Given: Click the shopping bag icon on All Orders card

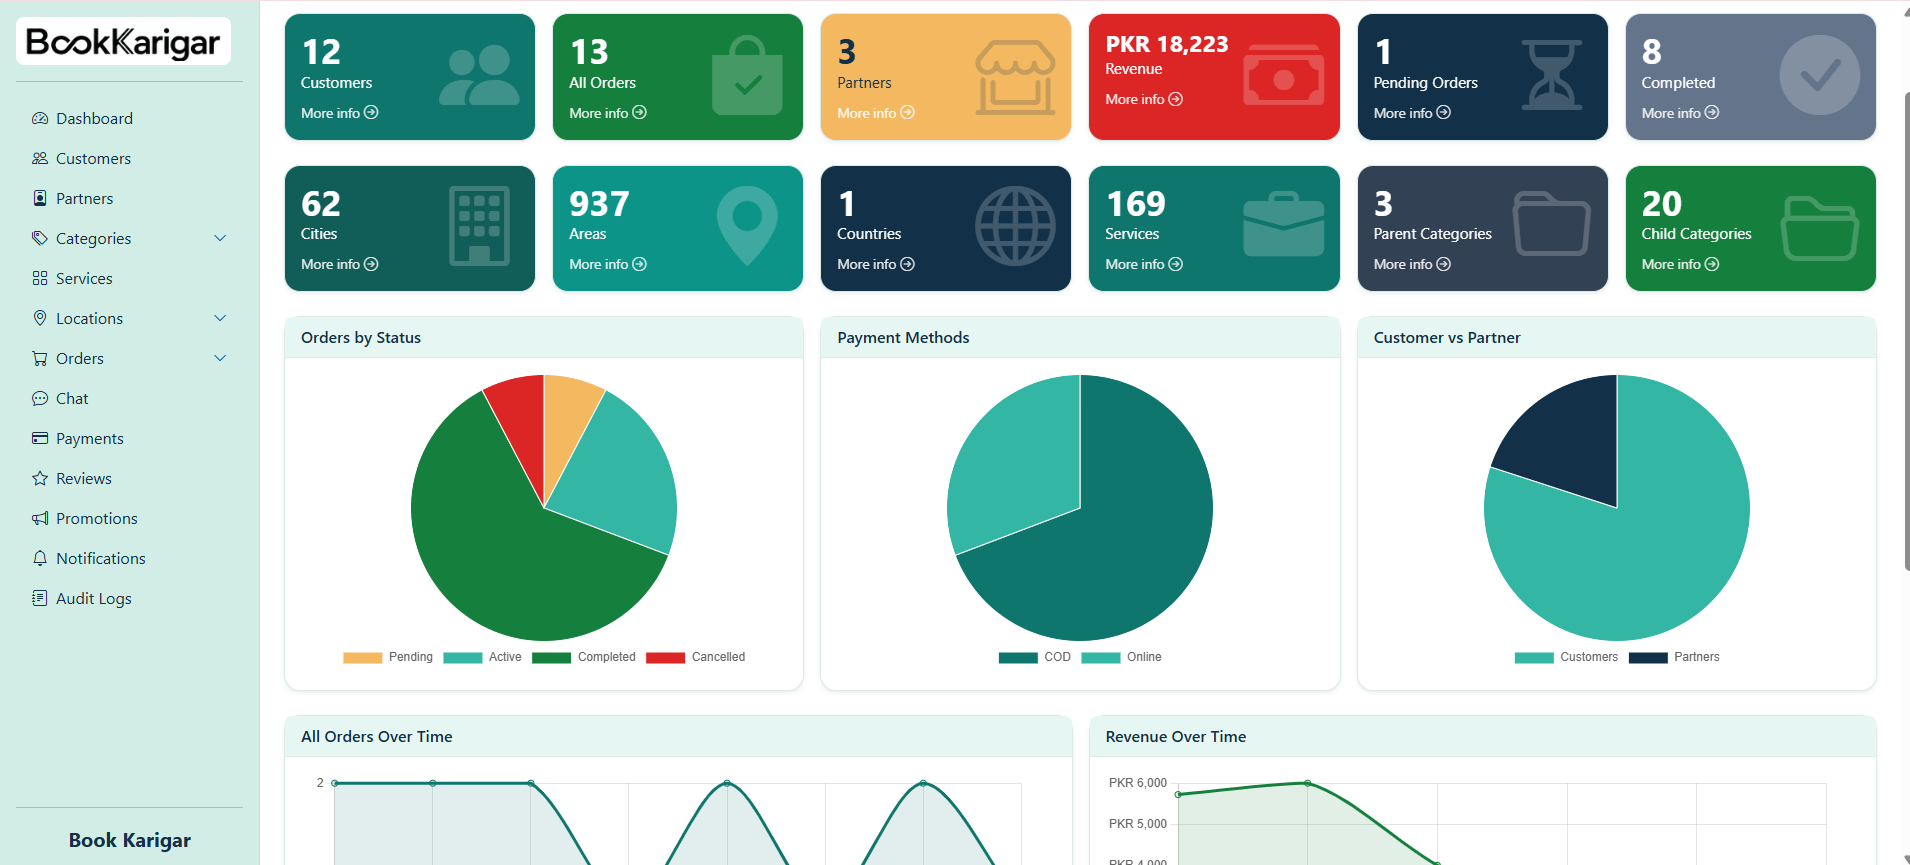Looking at the screenshot, I should [747, 77].
